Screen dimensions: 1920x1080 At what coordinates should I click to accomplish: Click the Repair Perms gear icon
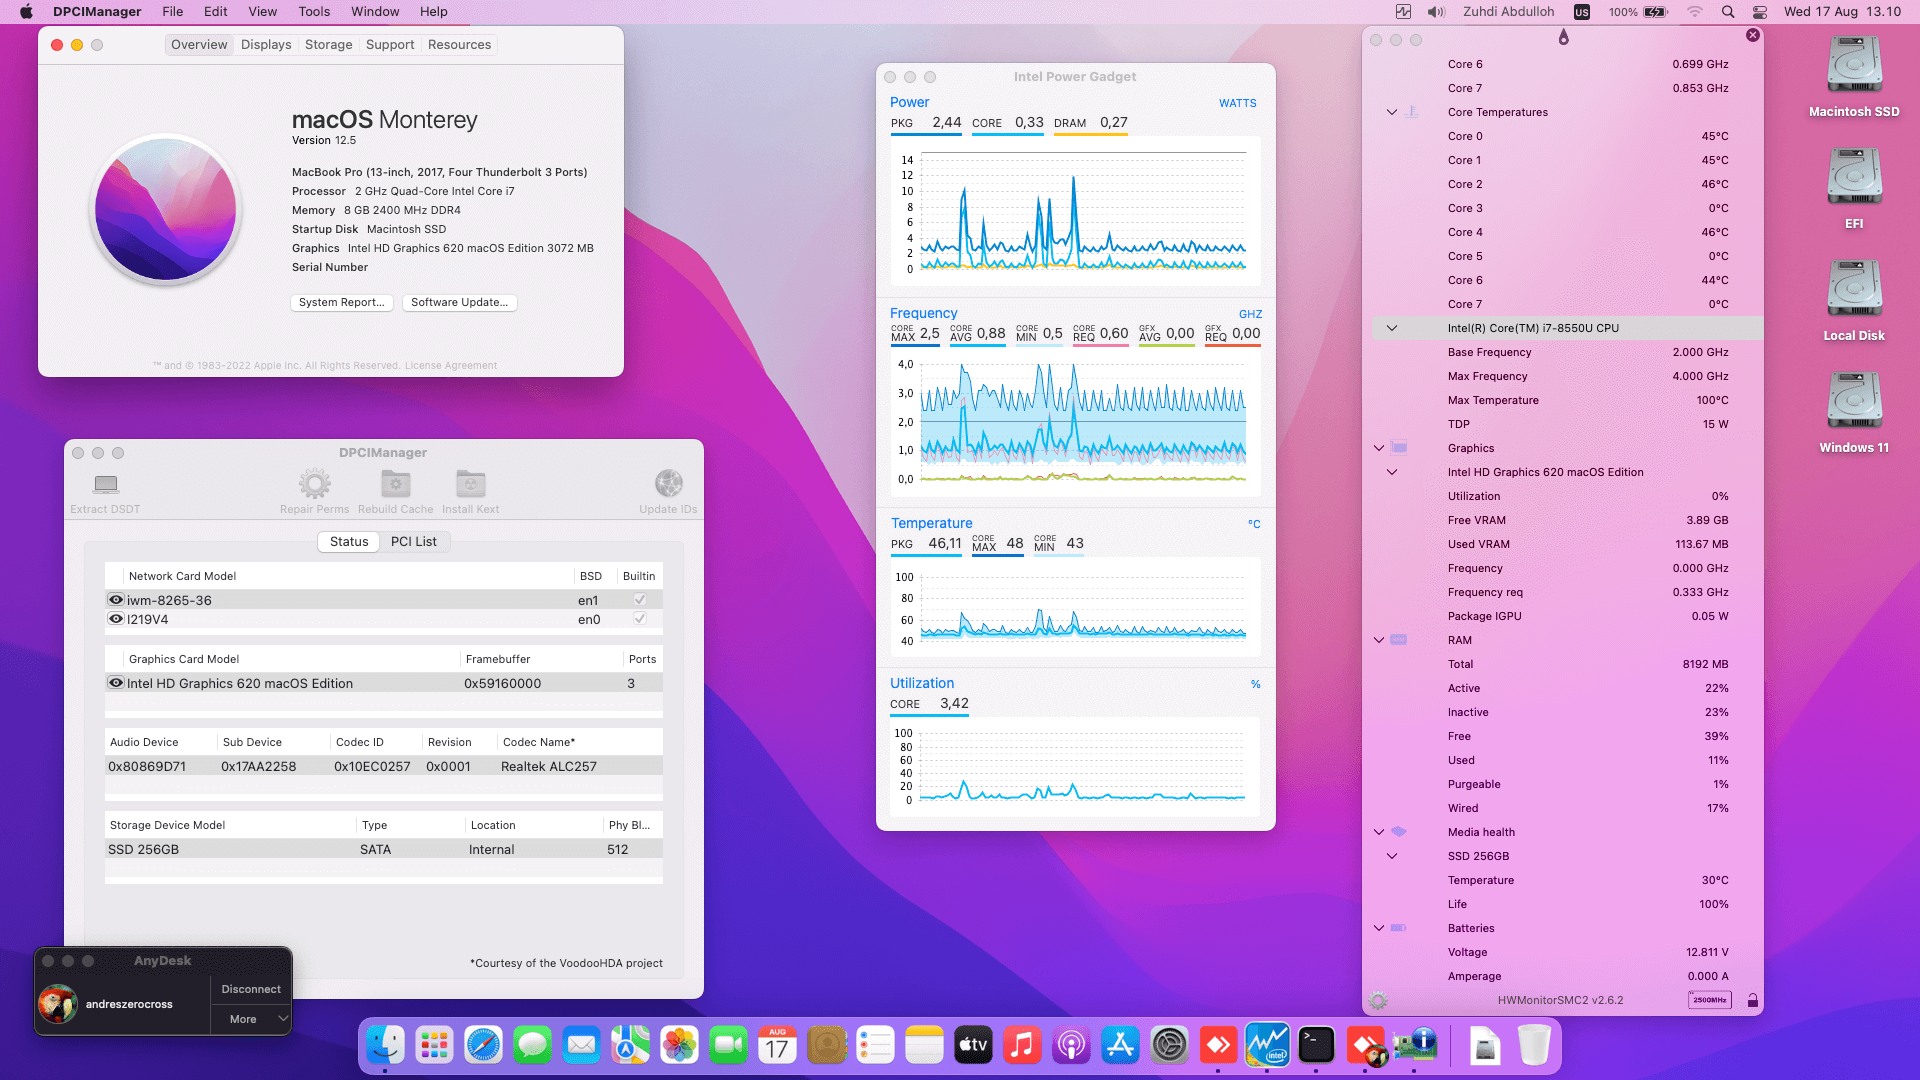(x=314, y=485)
